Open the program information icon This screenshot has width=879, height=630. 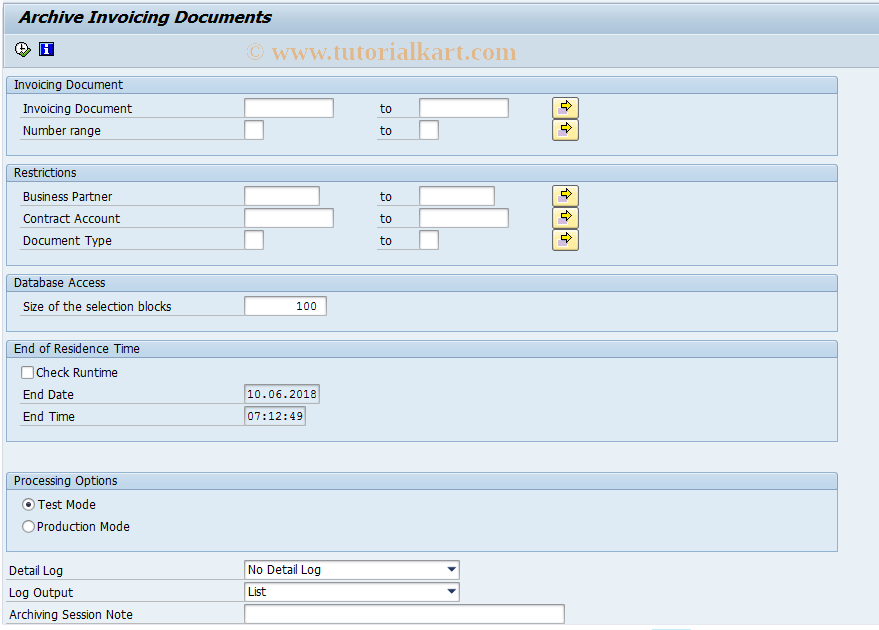click(x=47, y=49)
